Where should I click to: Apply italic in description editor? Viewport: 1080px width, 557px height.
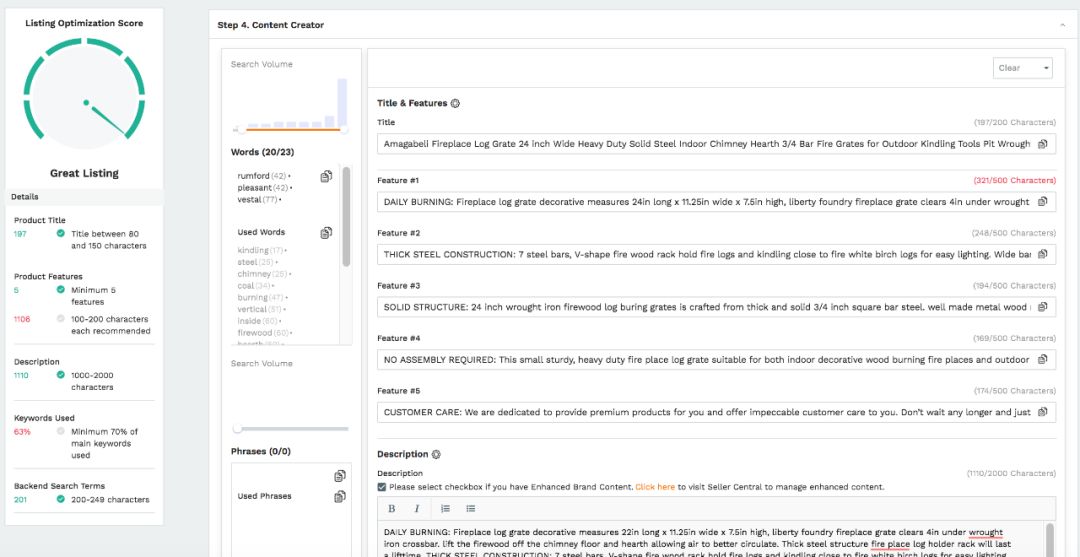tap(416, 509)
